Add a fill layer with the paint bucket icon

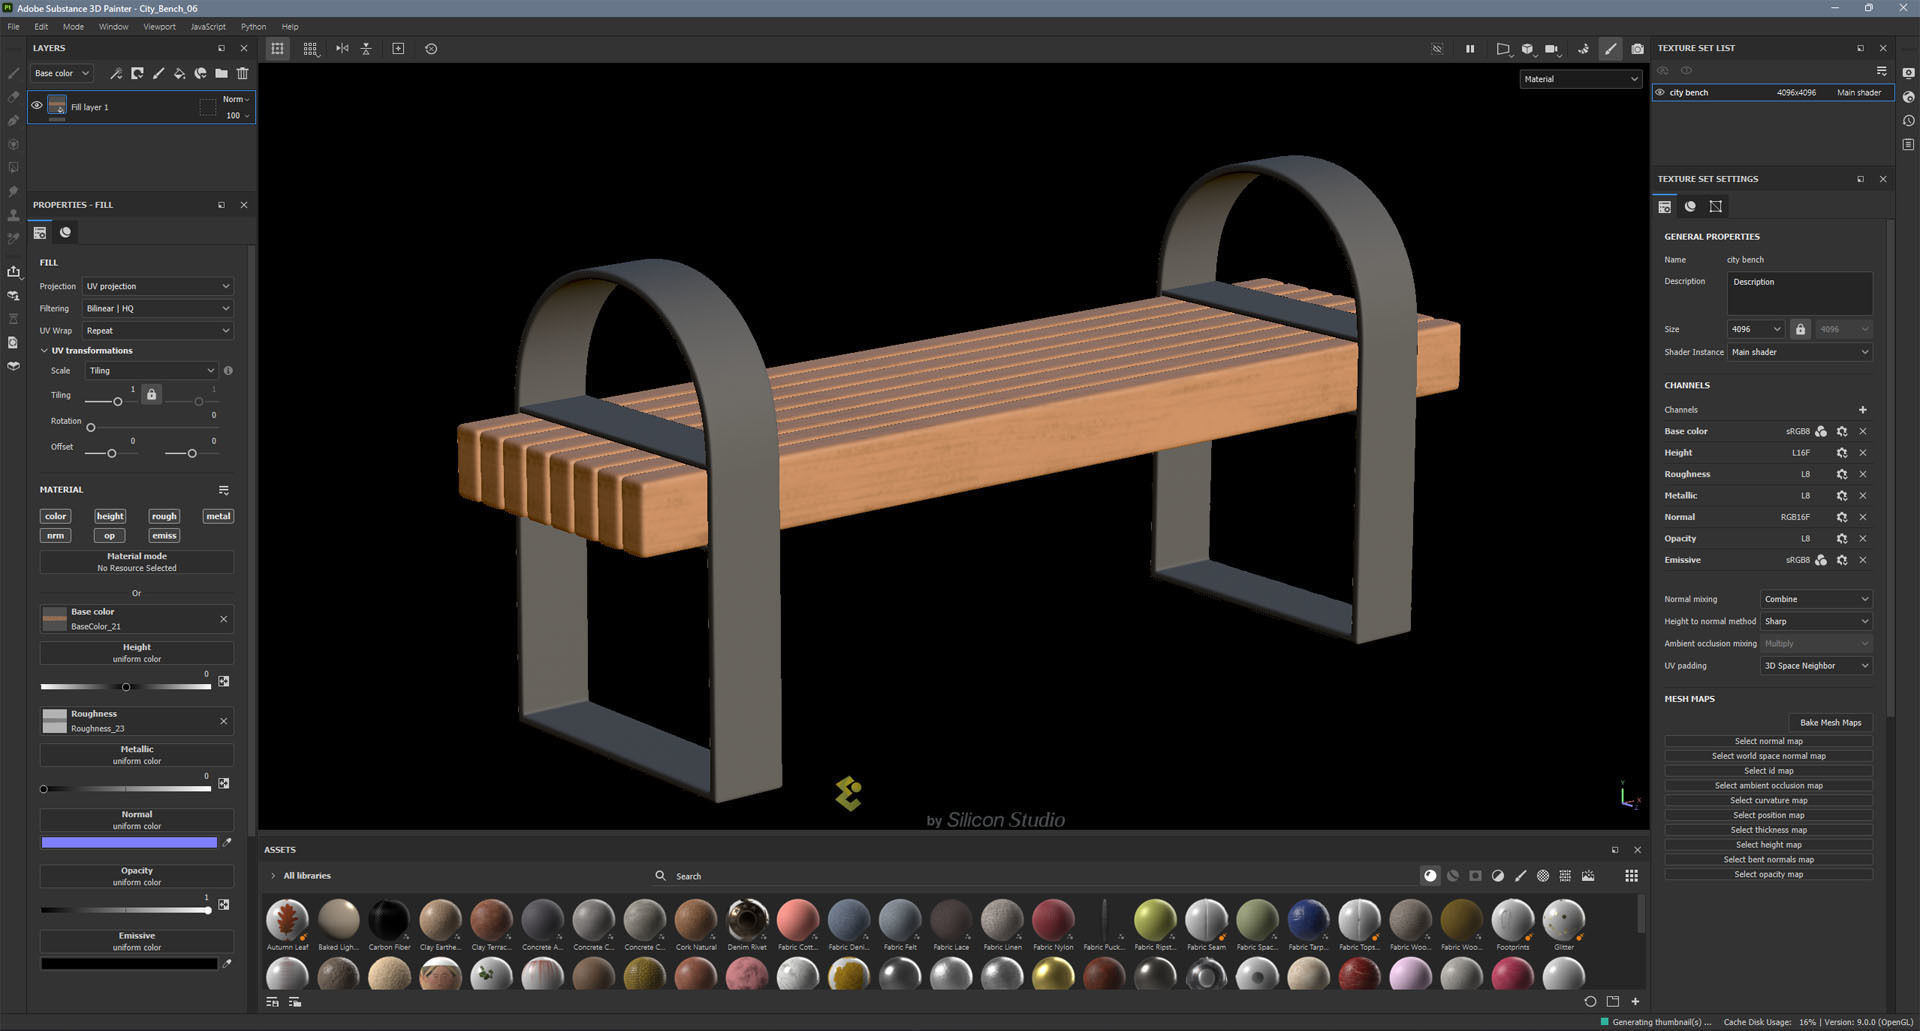tap(179, 73)
